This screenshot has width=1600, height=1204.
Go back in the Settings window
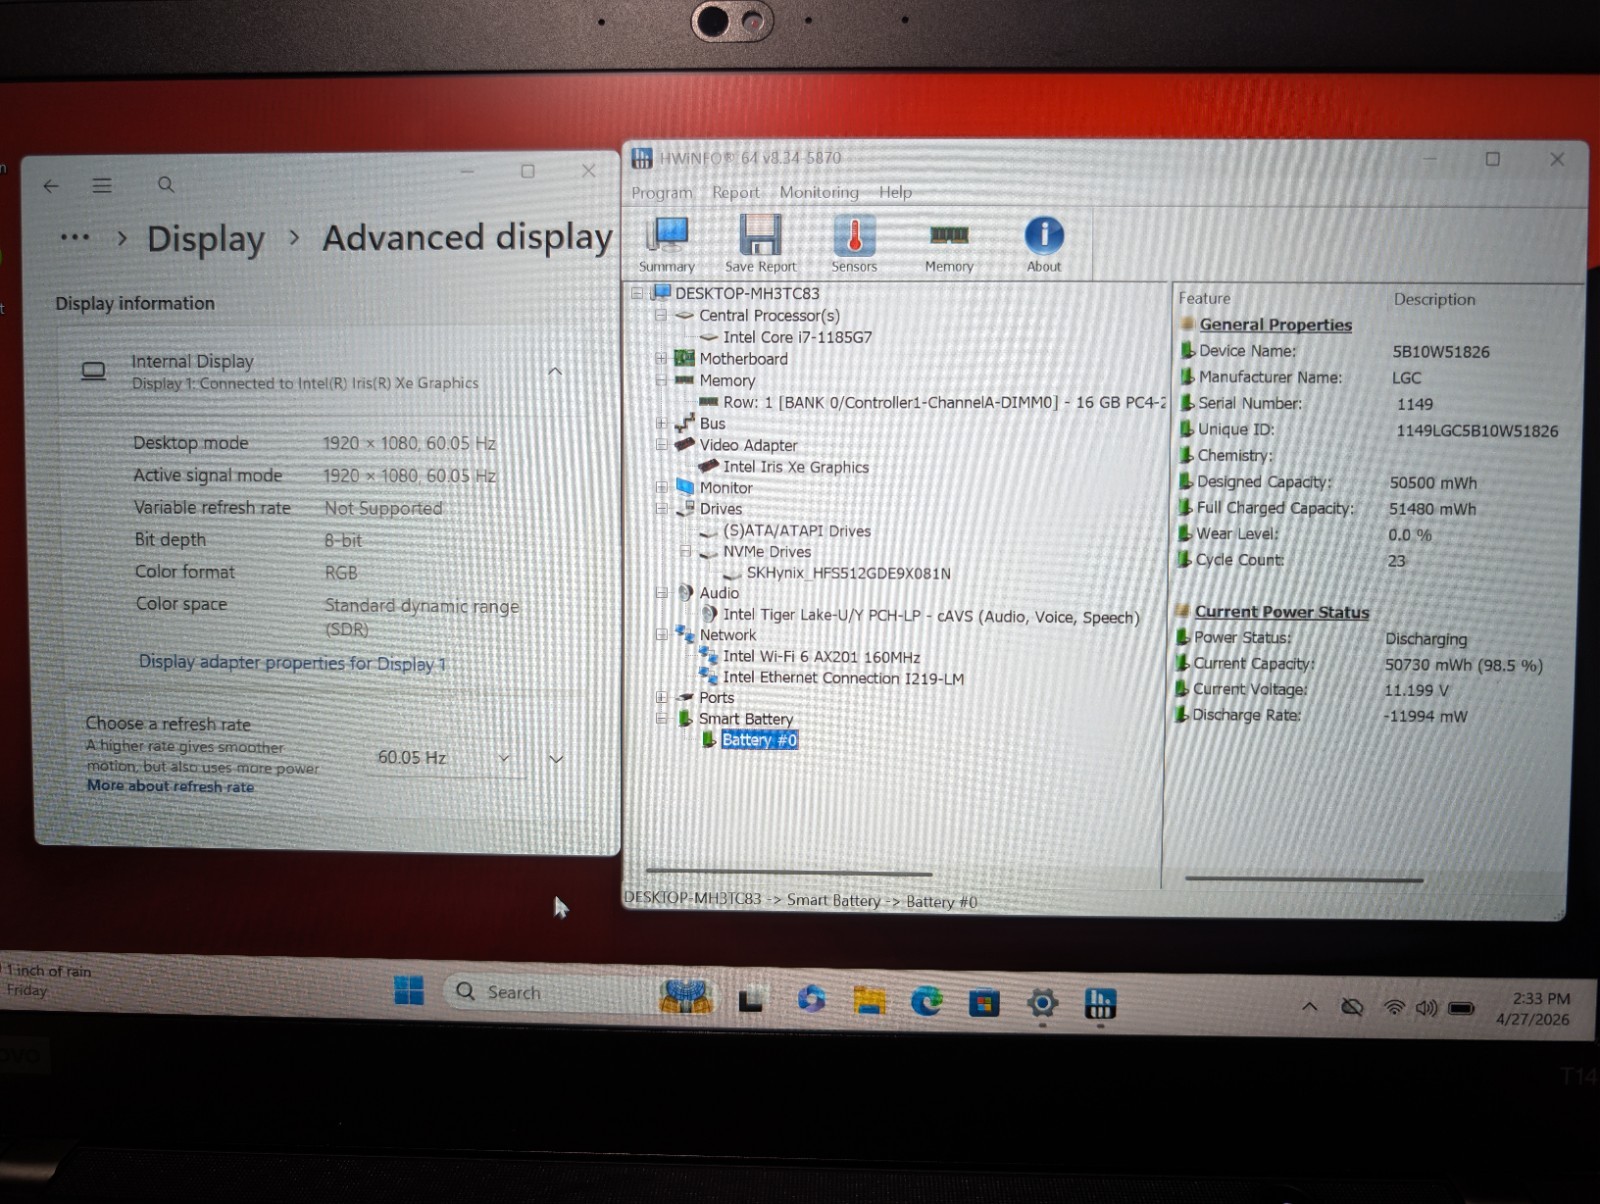[51, 185]
